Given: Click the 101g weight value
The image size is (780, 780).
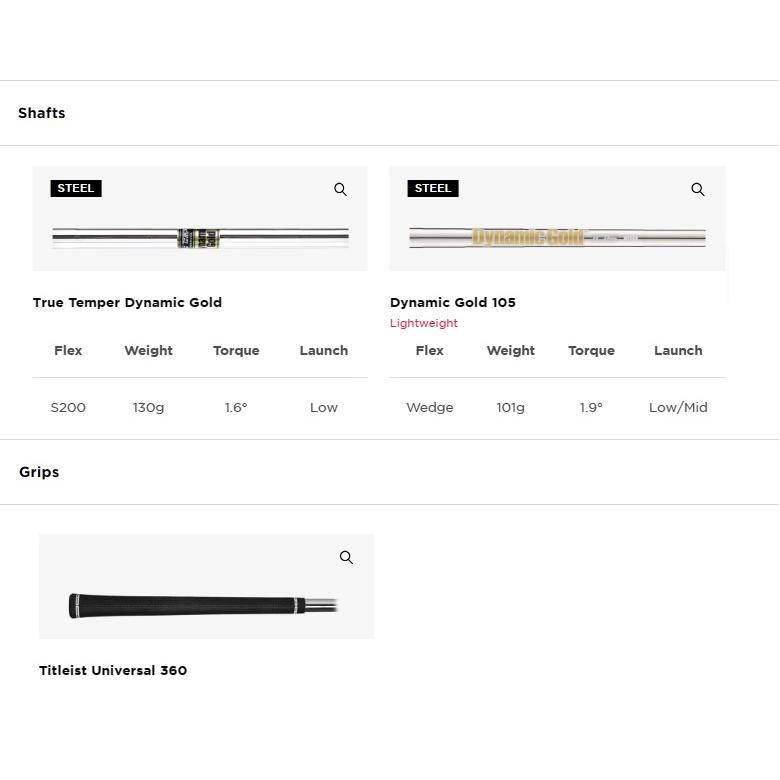Looking at the screenshot, I should coord(510,407).
